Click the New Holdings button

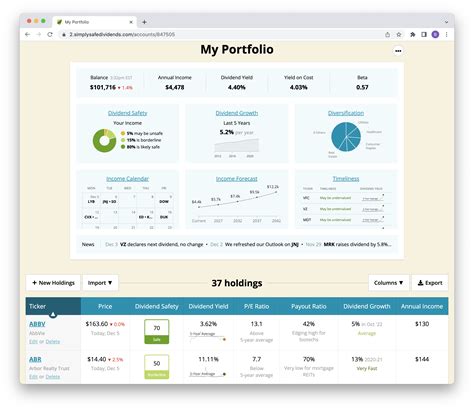53,283
